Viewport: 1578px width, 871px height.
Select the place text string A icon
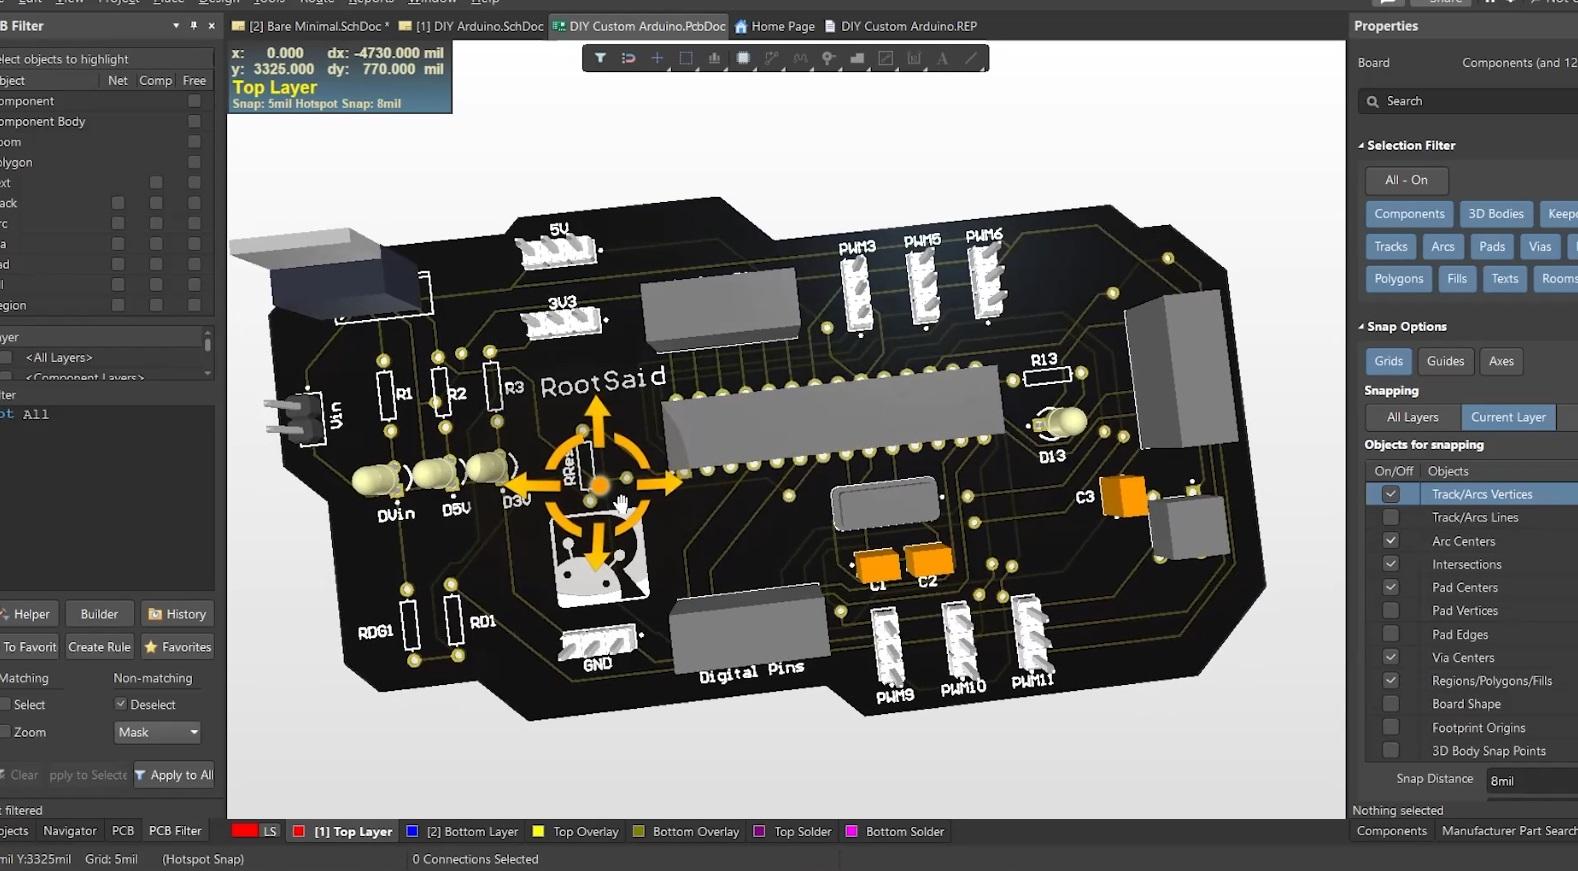pyautogui.click(x=942, y=58)
